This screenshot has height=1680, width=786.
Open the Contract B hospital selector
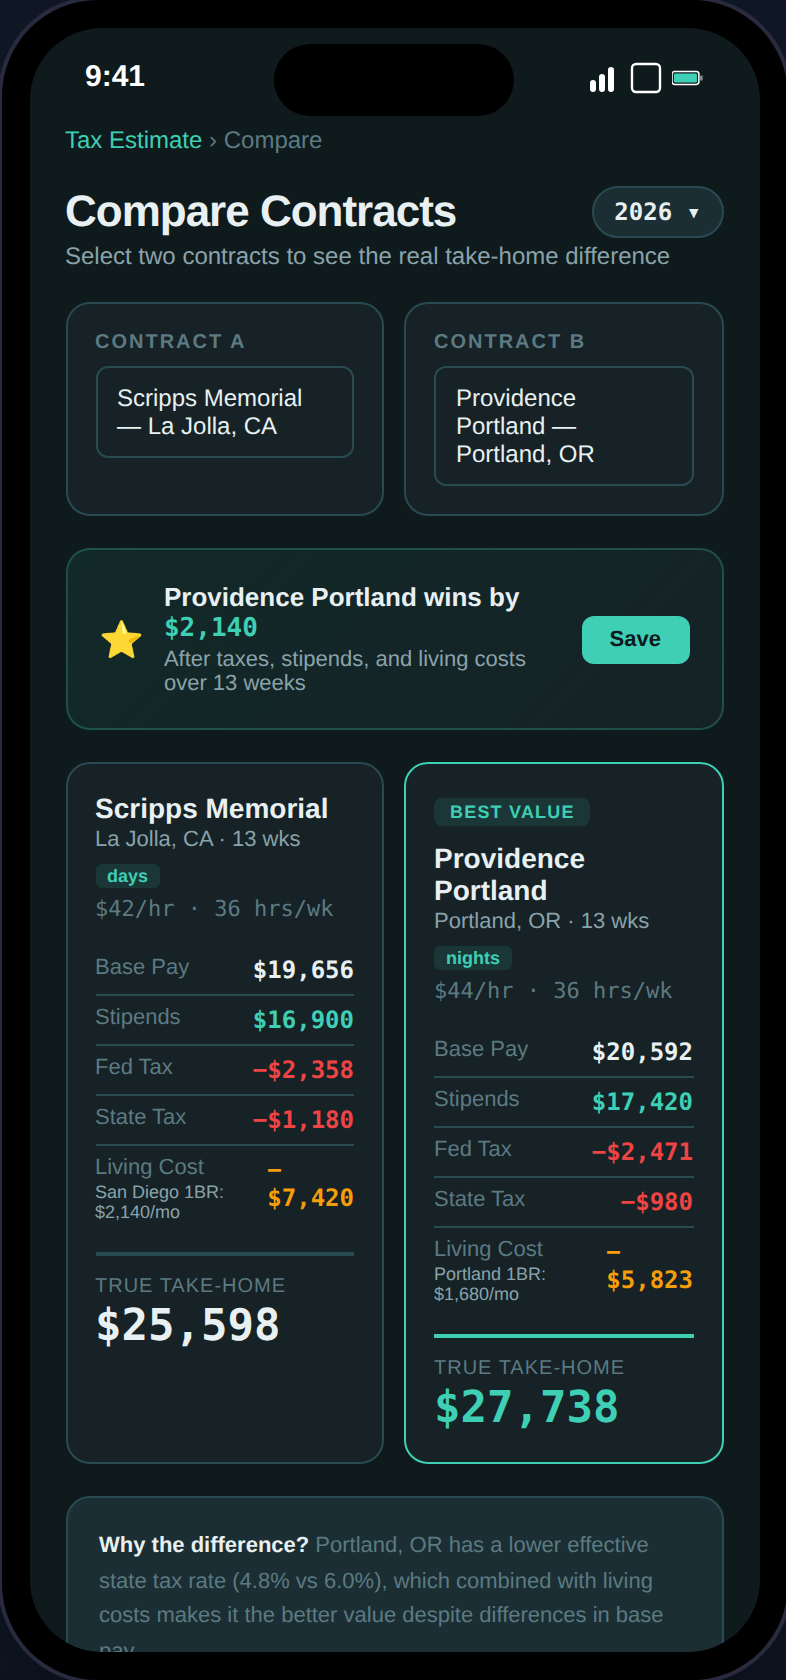click(563, 425)
